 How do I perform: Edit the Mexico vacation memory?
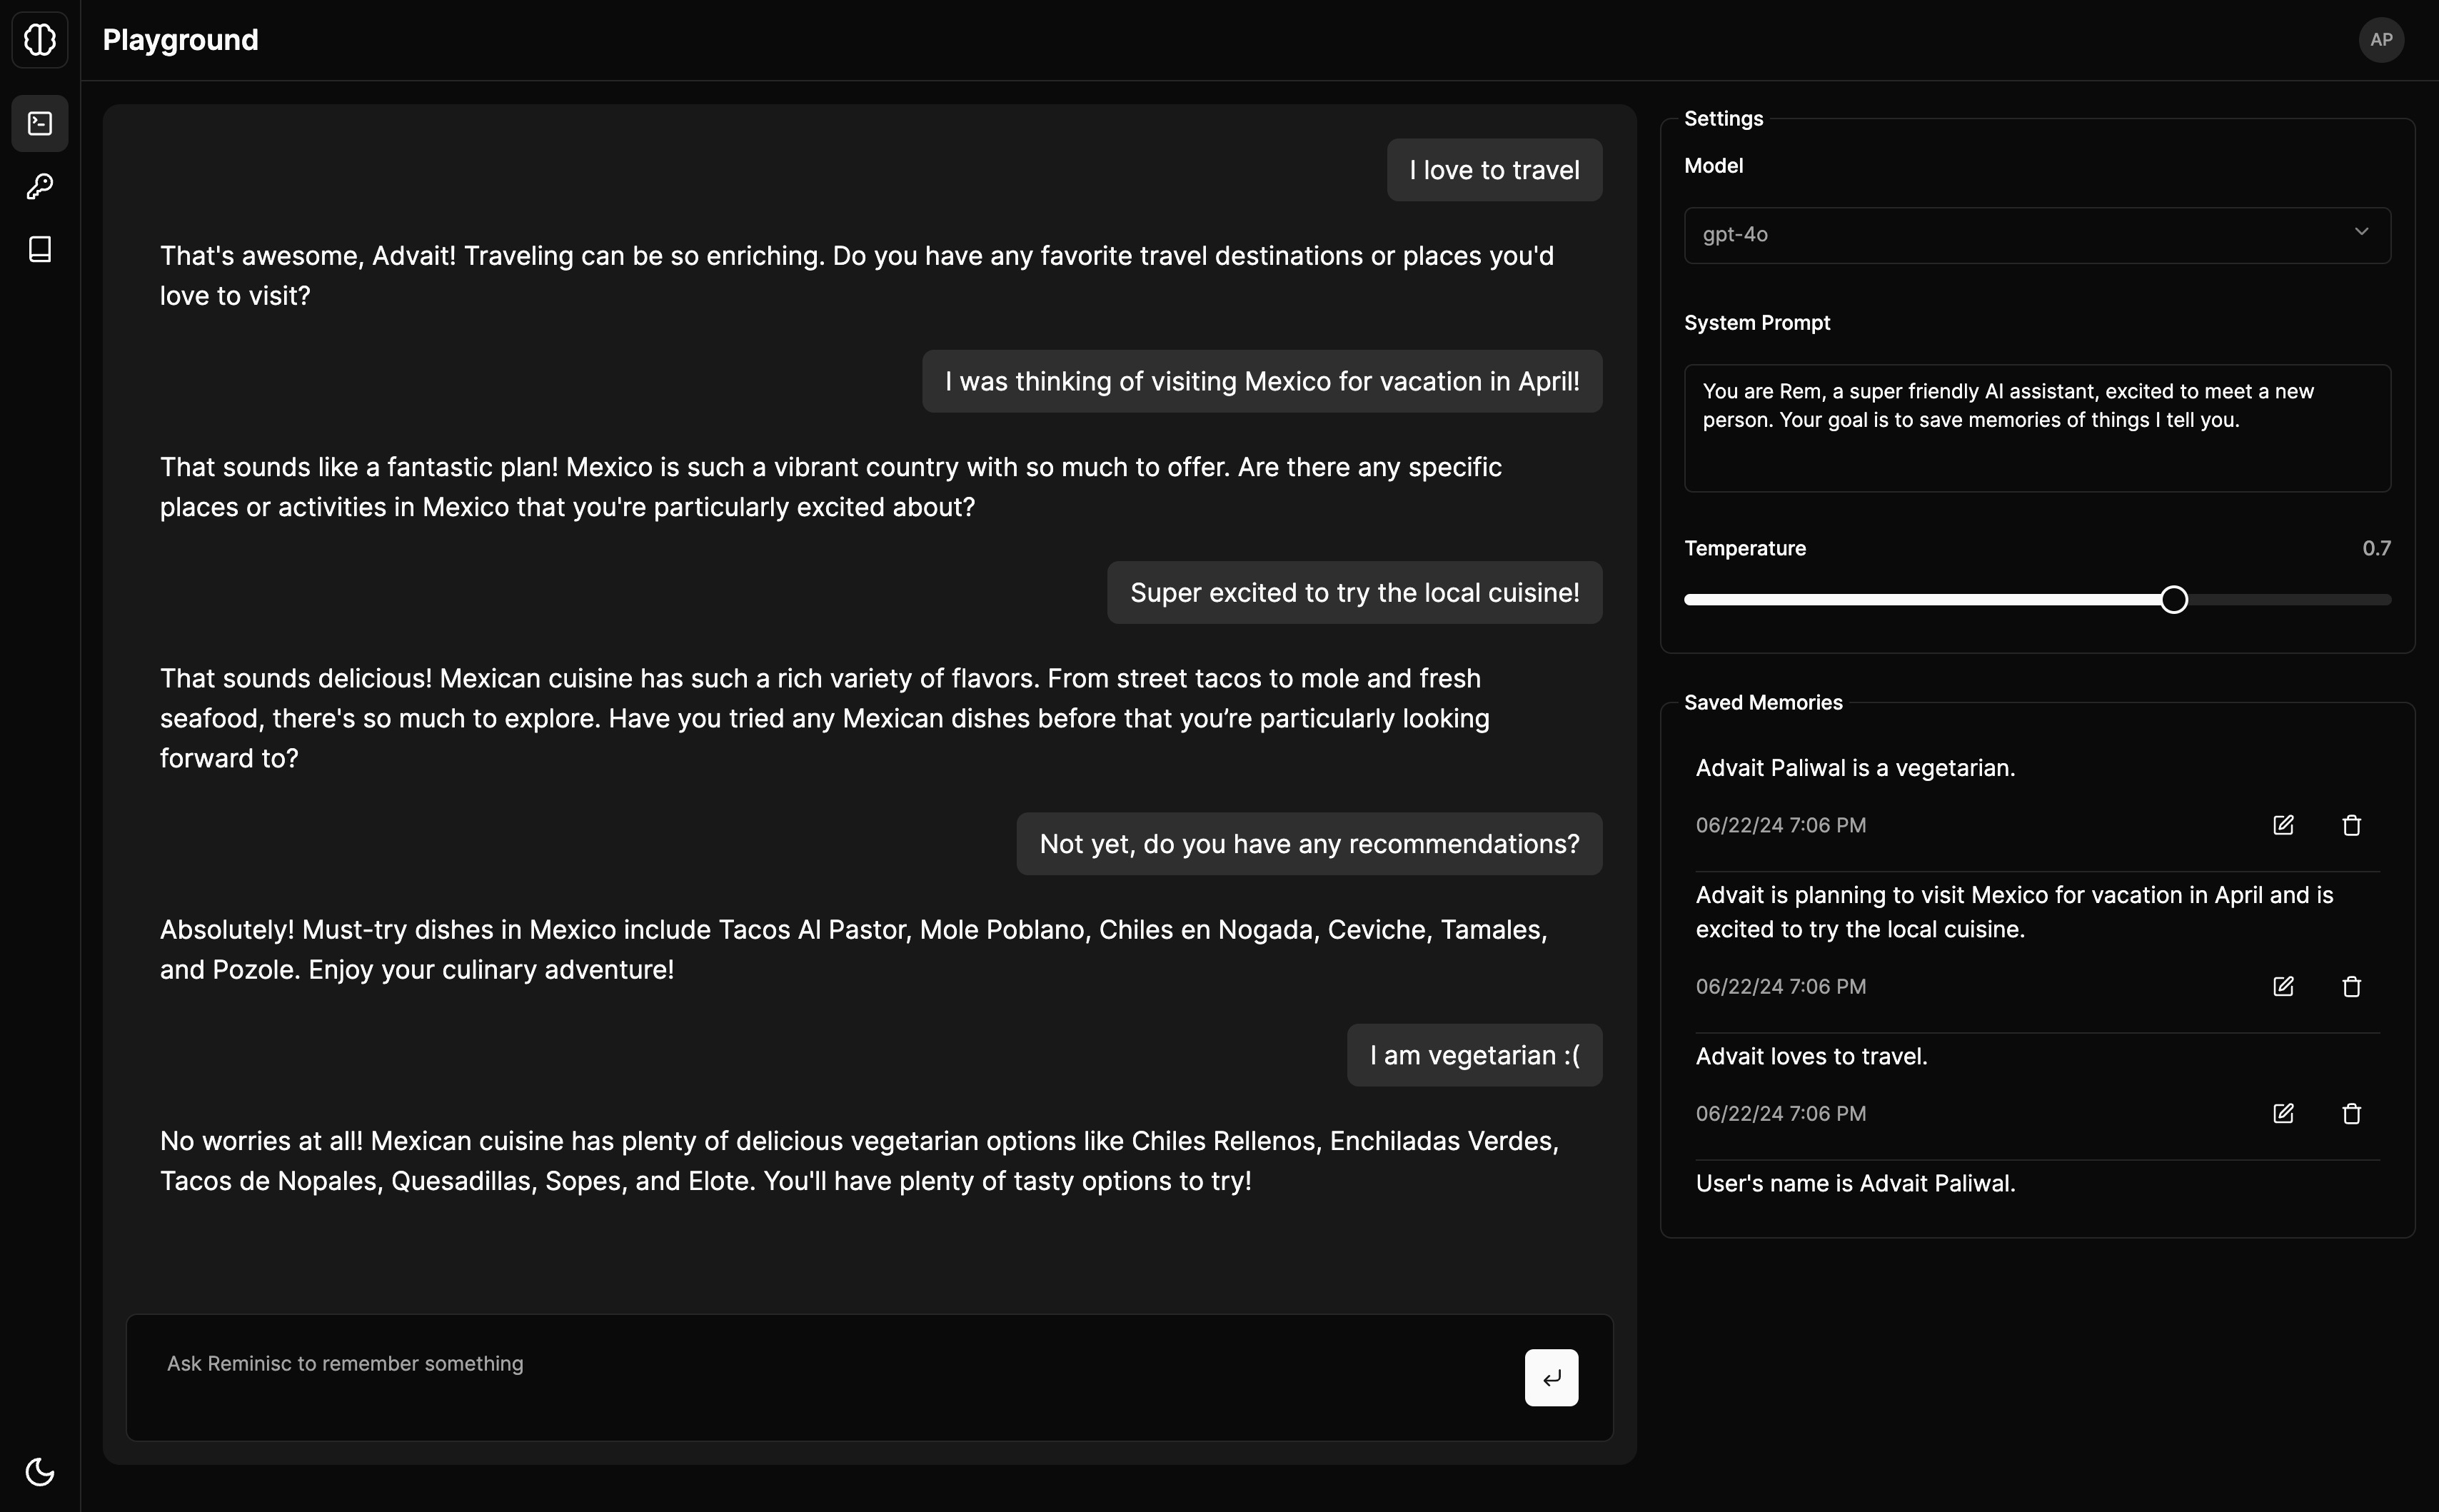click(2283, 986)
